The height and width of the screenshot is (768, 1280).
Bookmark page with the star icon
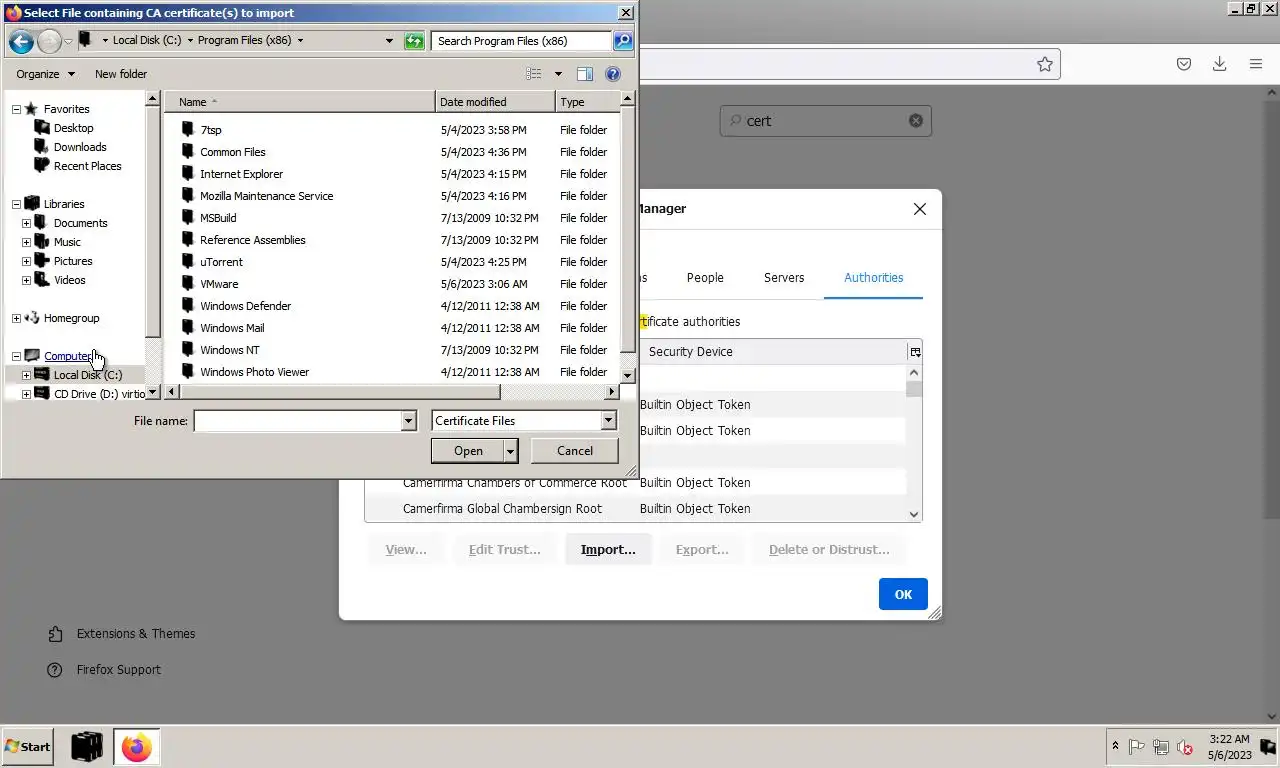click(1045, 64)
